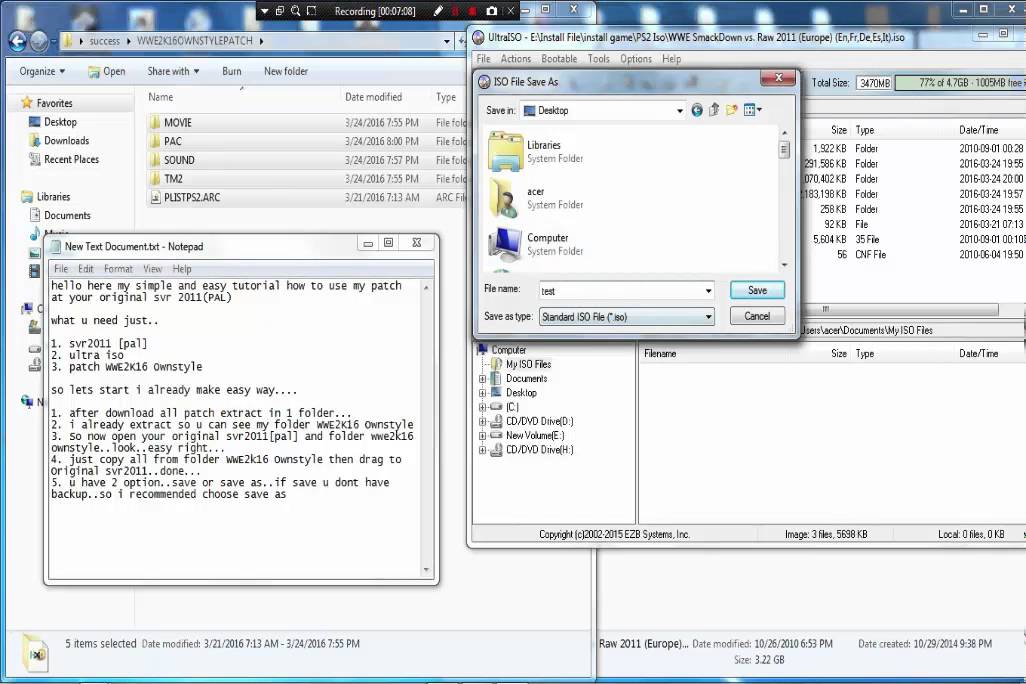This screenshot has width=1026, height=684.
Task: Click the up-one-level icon in Save dialog
Action: pyautogui.click(x=714, y=110)
